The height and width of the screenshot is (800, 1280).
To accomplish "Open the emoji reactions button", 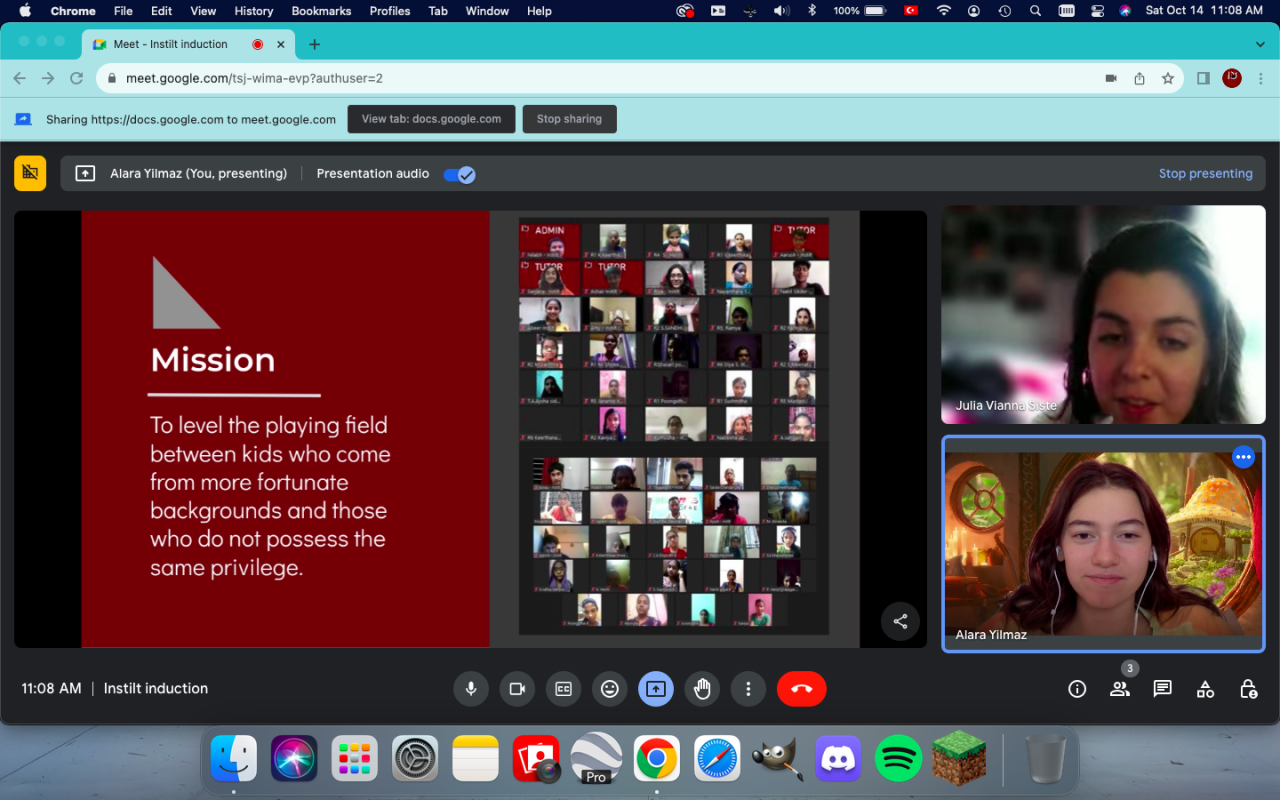I will pos(609,689).
